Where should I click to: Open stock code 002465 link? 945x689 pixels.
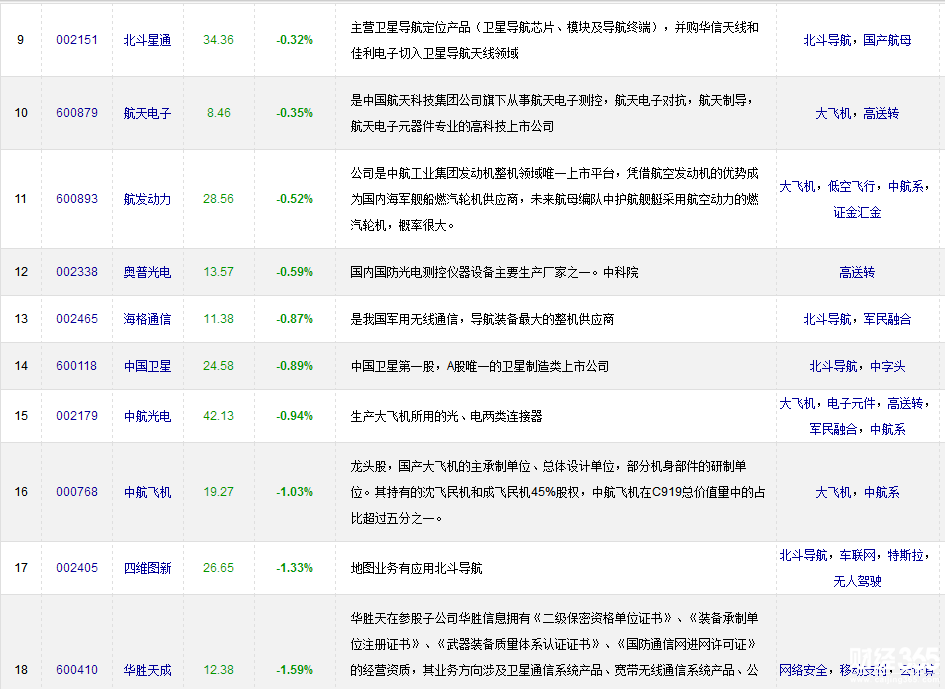point(77,319)
